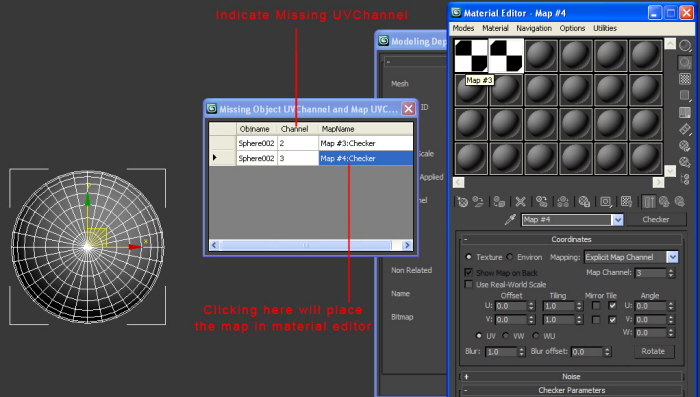Select the second checker sample slot
Screen dimensions: 700x397
[506, 55]
